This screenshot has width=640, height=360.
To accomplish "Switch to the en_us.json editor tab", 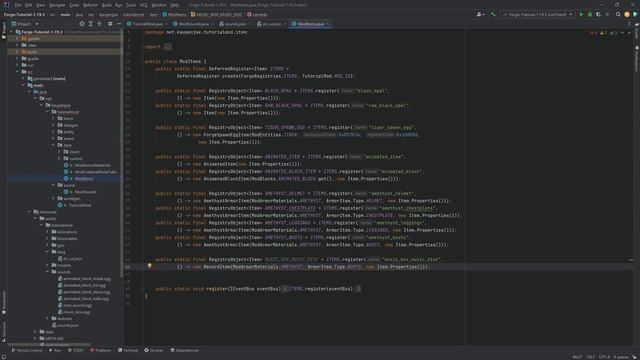I will click(x=271, y=24).
